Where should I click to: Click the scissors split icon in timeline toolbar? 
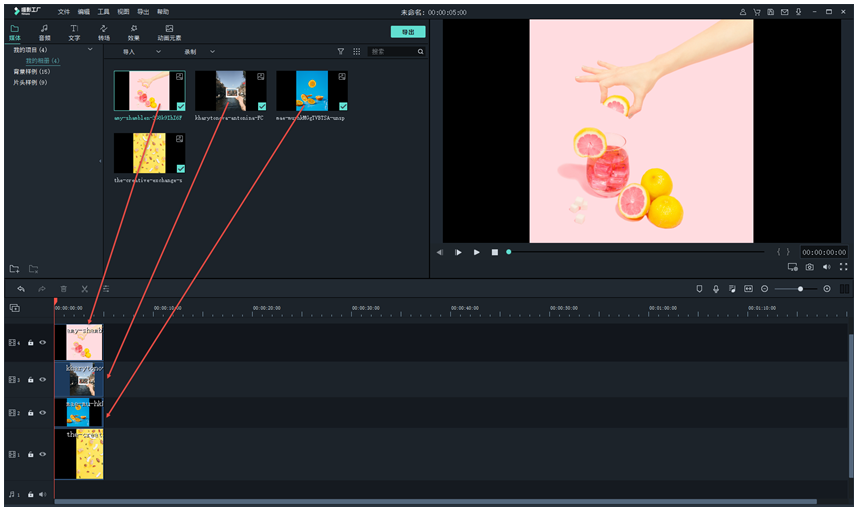85,289
